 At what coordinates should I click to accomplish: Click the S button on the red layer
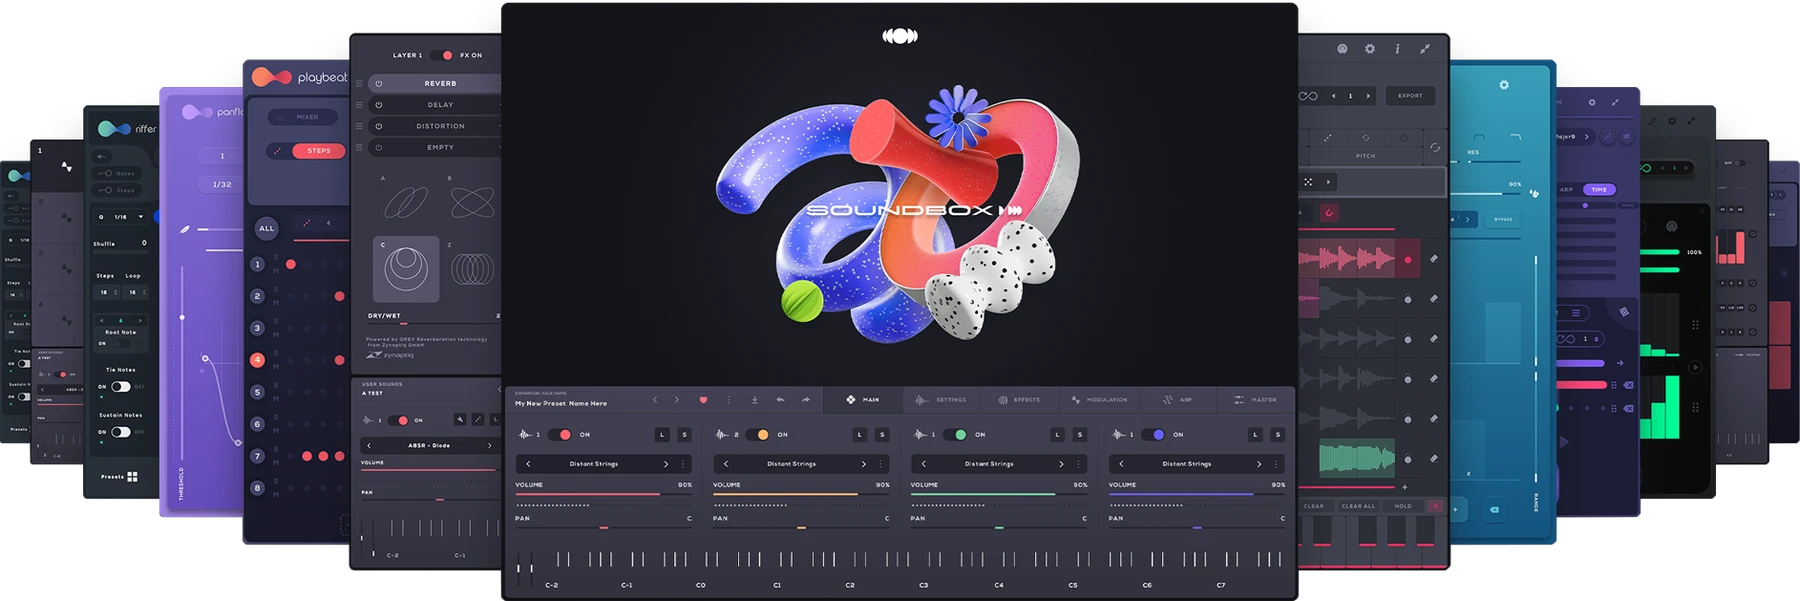click(x=685, y=435)
